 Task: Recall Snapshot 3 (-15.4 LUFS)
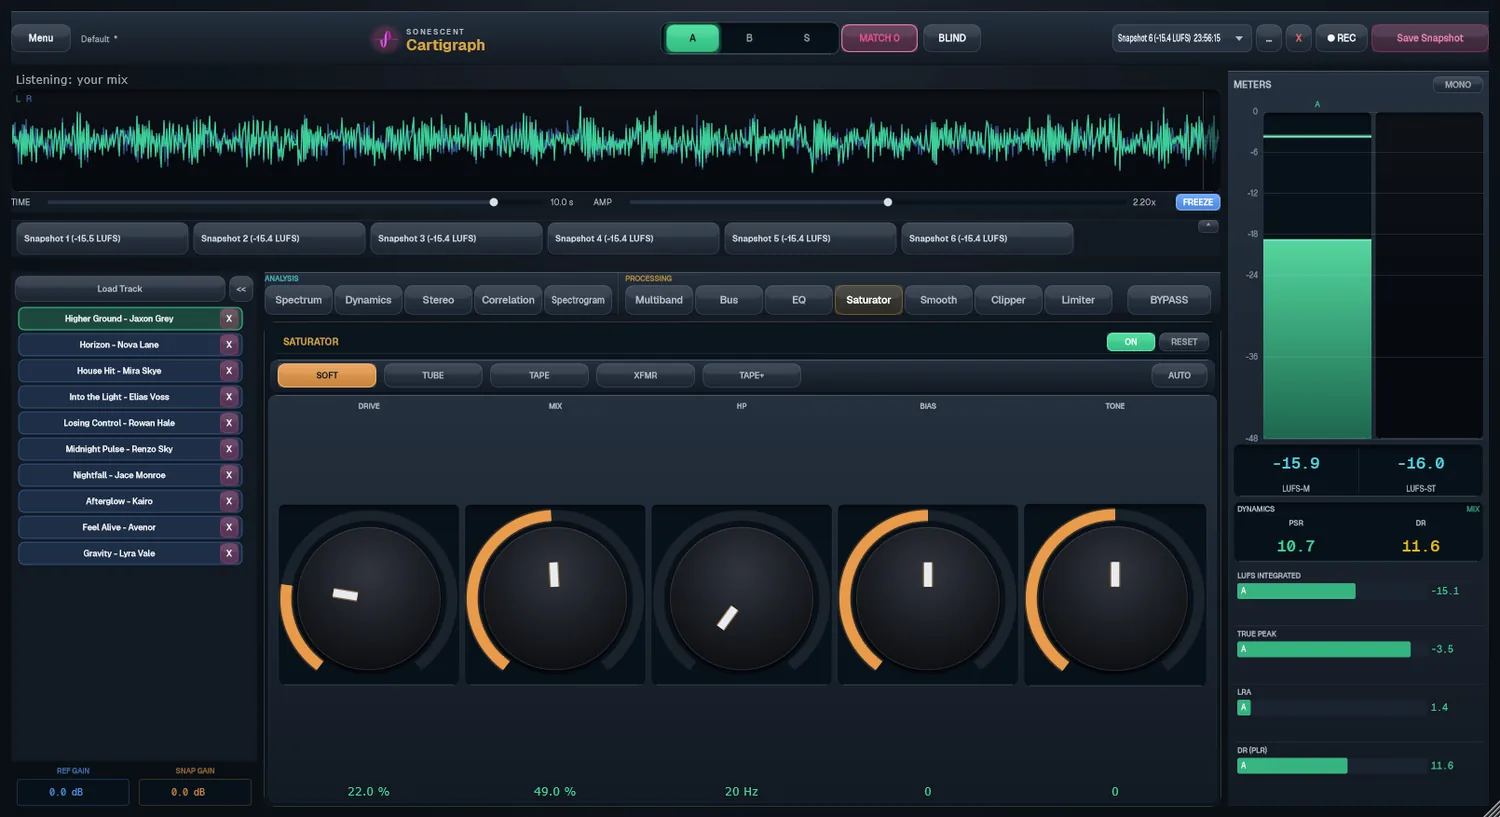click(455, 238)
